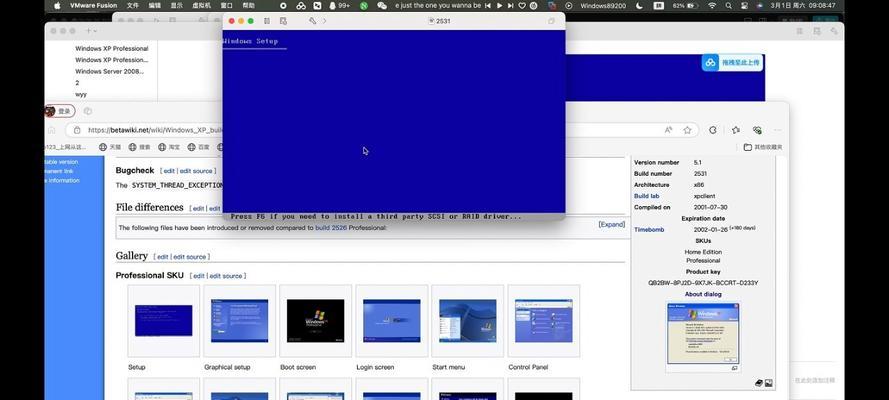
Task: Click the QQ penguin 99+ menu bar icon
Action: coord(340,5)
